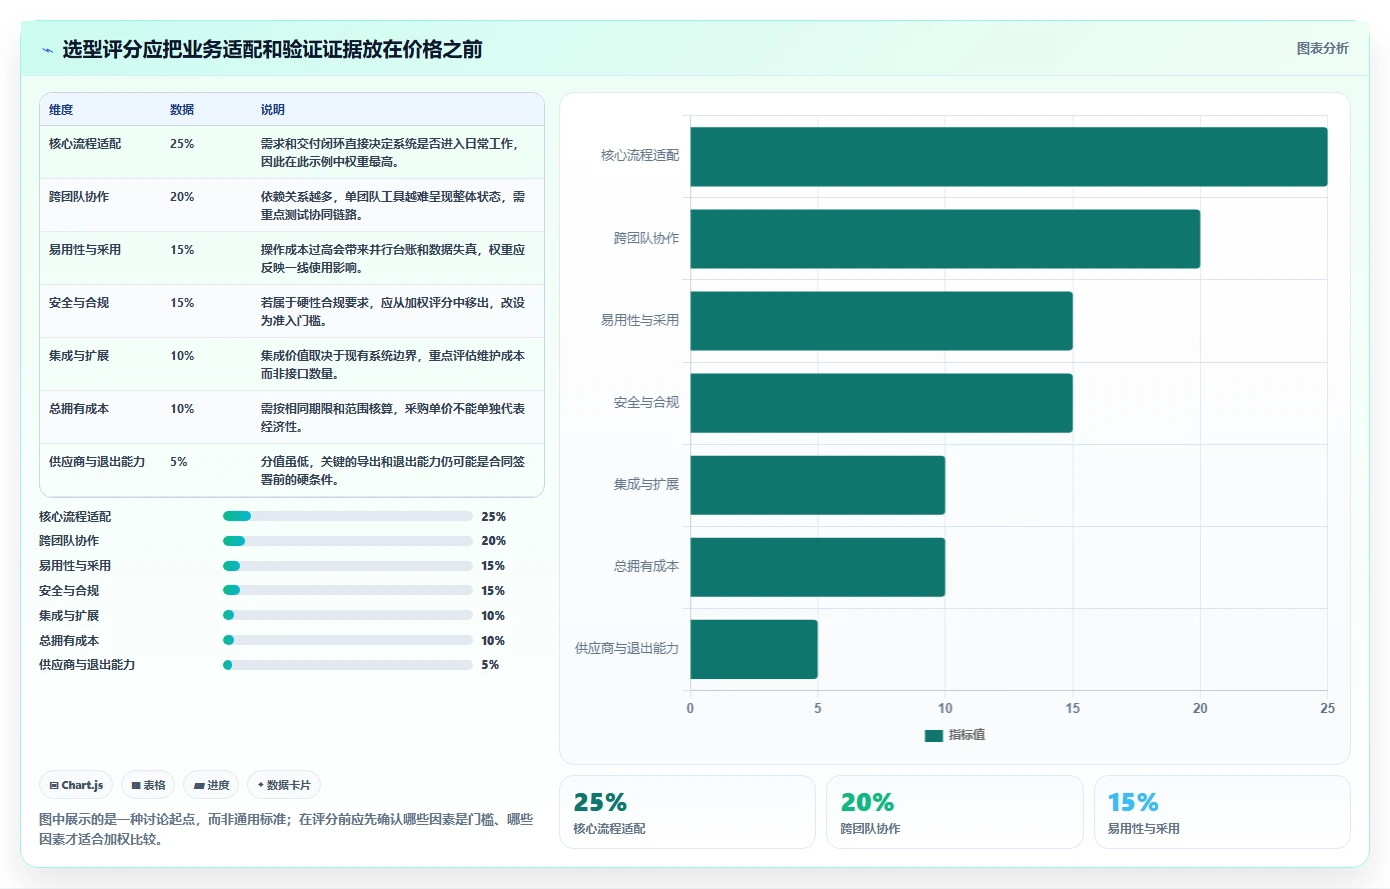Open the 20% 跨团队协作 data card
The image size is (1390, 889).
[955, 812]
